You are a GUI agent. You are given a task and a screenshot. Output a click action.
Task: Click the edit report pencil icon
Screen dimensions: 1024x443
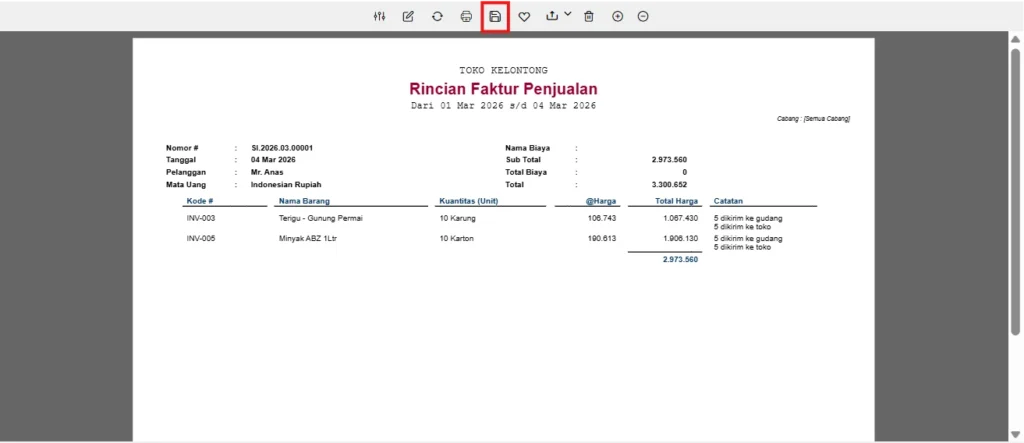tap(408, 16)
